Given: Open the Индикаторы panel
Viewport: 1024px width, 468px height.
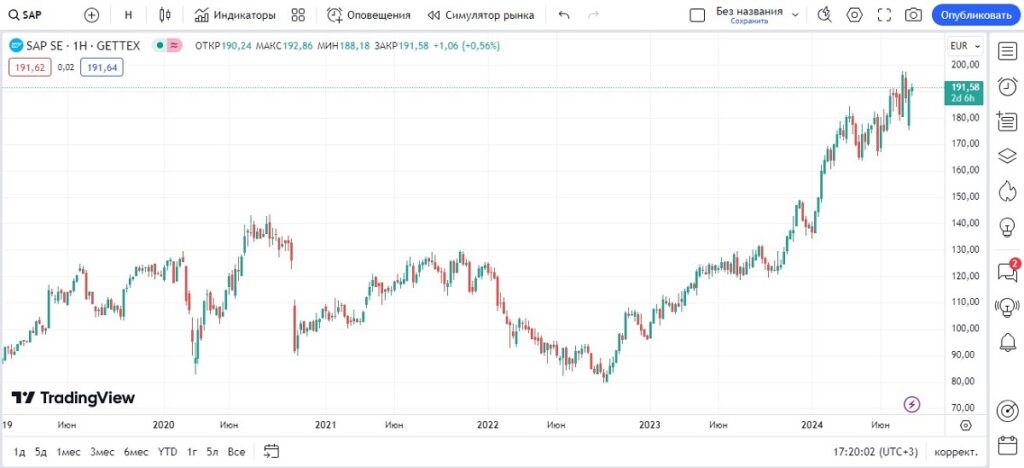Looking at the screenshot, I should click(x=235, y=14).
